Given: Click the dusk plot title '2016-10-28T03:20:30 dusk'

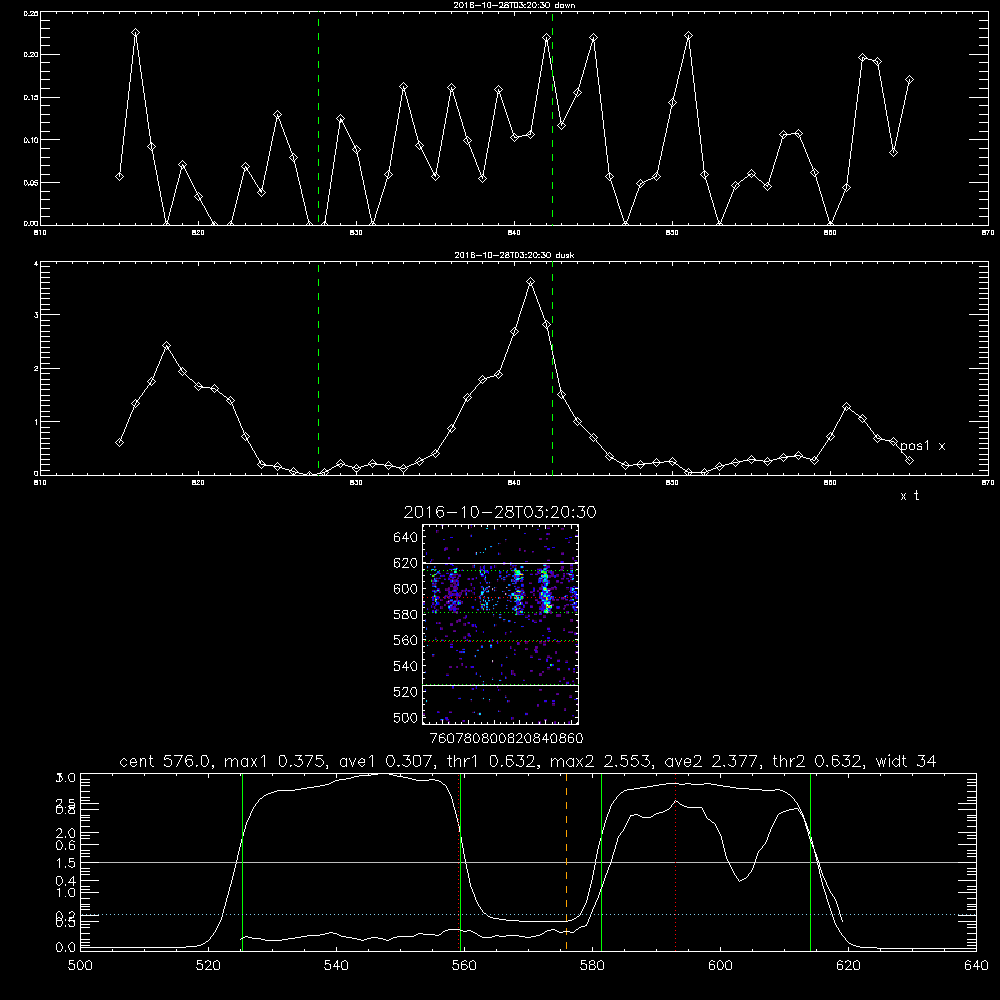Looking at the screenshot, I should [514, 254].
